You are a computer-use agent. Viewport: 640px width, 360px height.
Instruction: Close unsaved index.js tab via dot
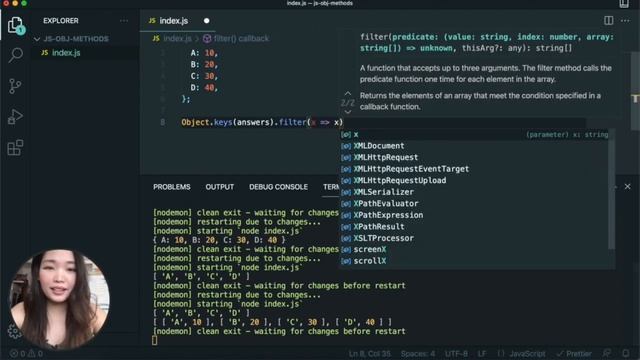(x=207, y=20)
